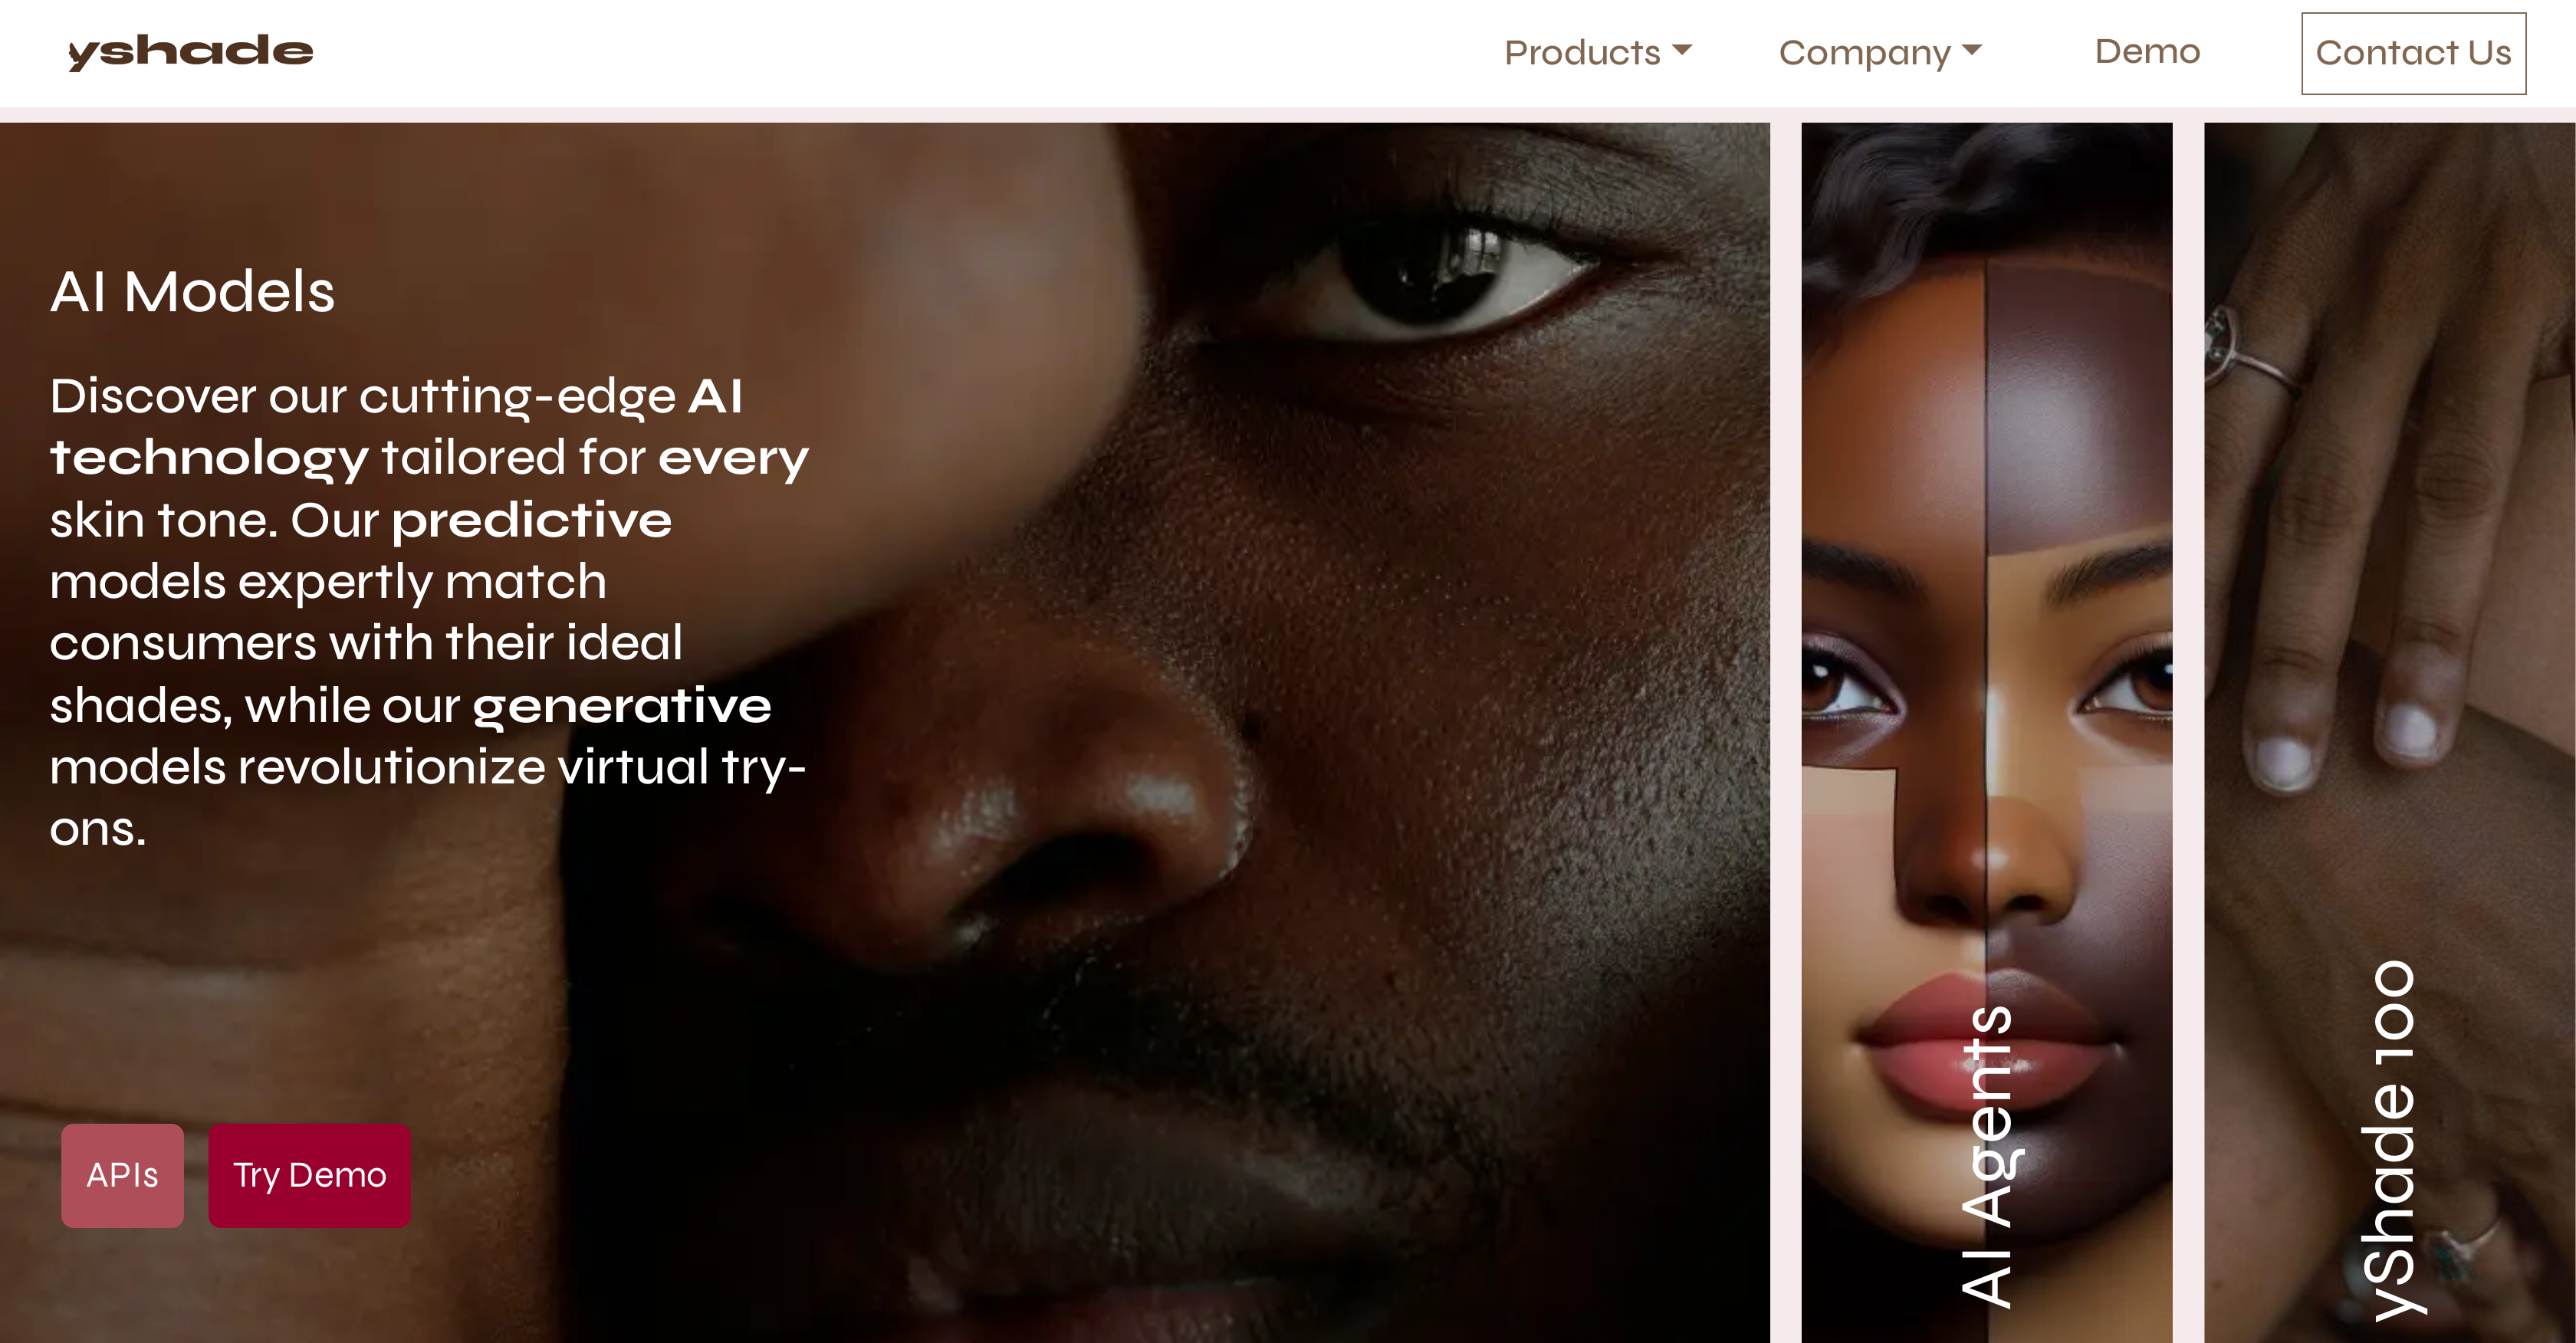Click the yshade logo
Screen dimensions: 2576x1343
[x=190, y=52]
